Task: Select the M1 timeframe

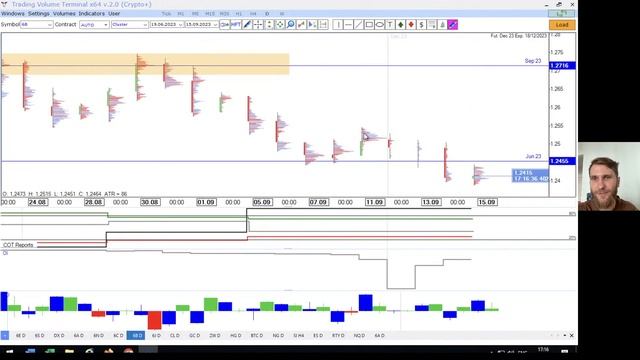Action: (181, 14)
